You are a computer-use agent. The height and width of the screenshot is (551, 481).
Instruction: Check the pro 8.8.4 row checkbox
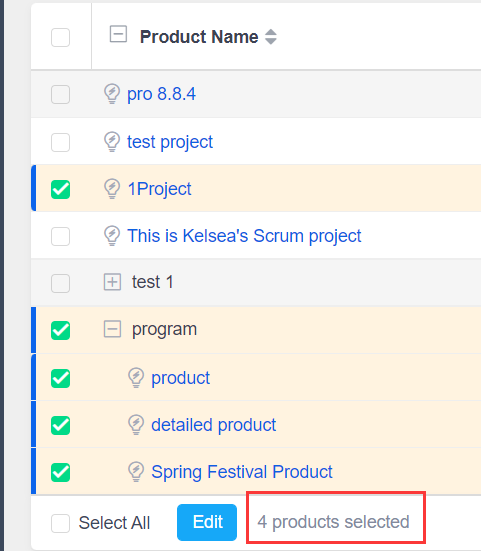[60, 95]
